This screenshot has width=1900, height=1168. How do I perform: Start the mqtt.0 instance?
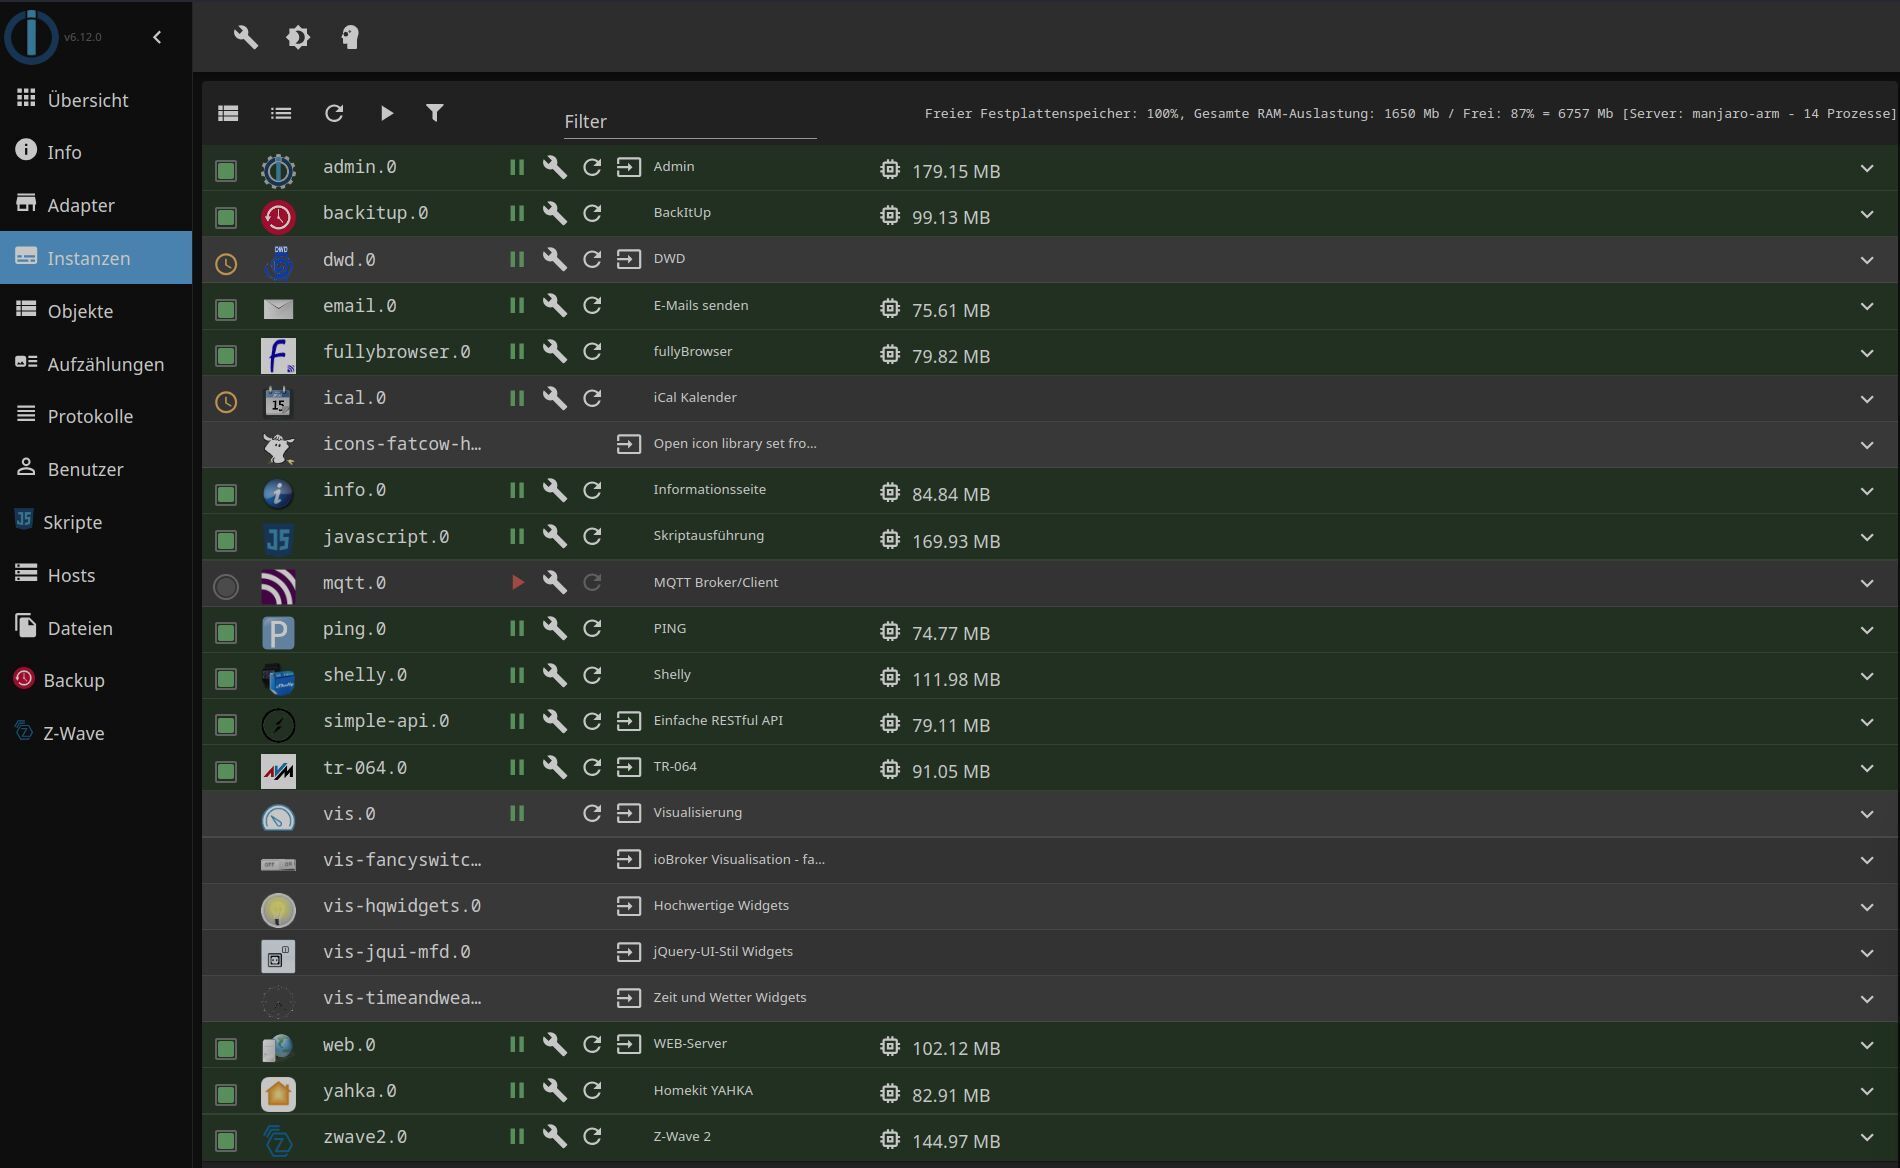[517, 582]
